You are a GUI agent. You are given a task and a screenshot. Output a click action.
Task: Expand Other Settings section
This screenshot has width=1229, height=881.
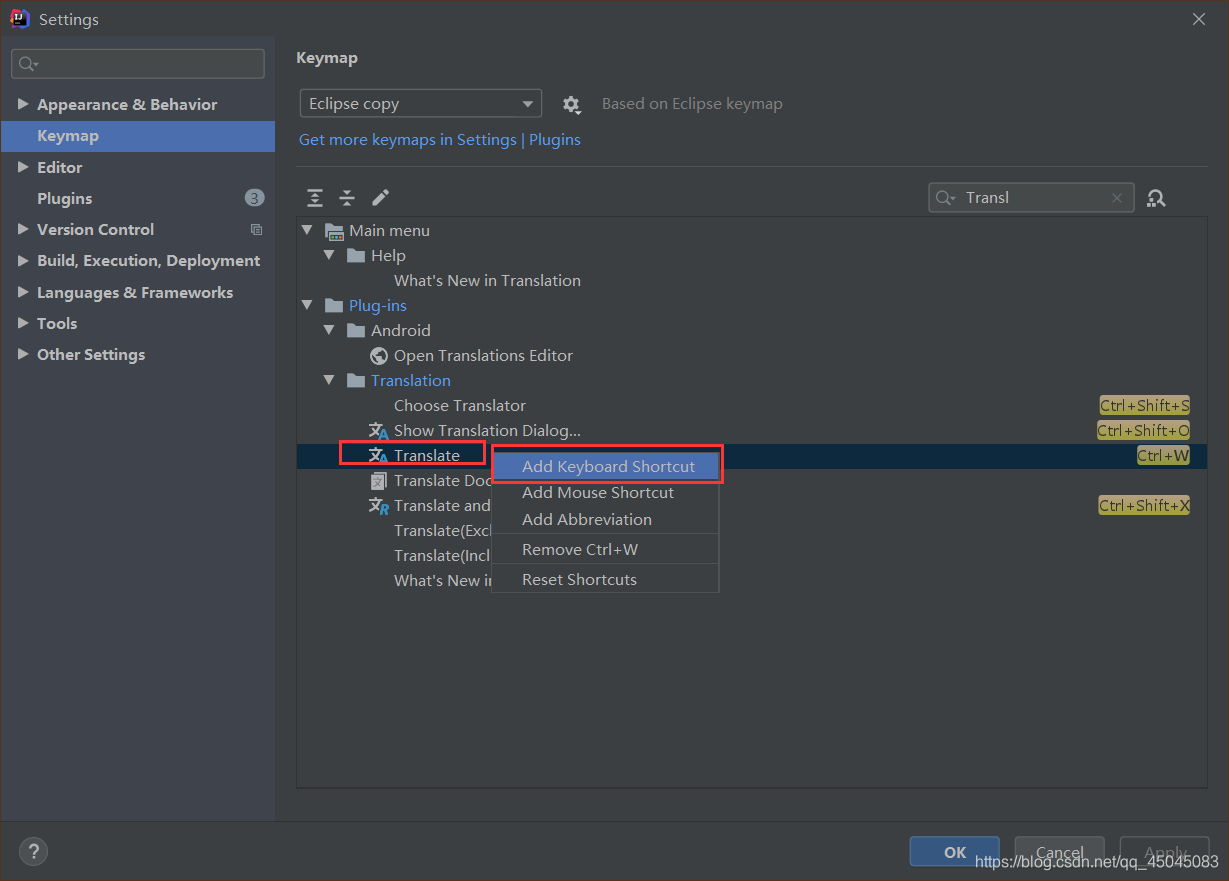(x=23, y=354)
